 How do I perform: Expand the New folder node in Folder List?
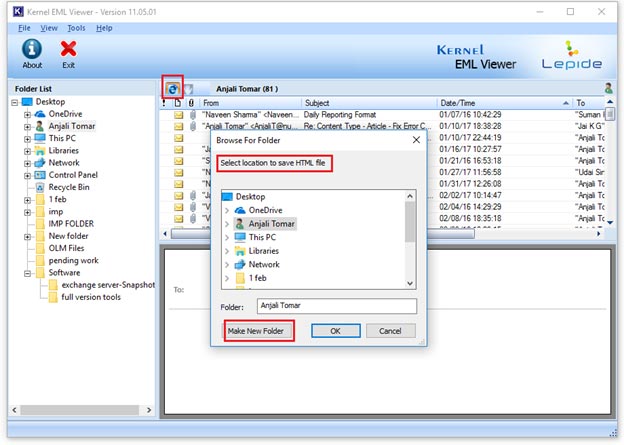pyautogui.click(x=27, y=237)
